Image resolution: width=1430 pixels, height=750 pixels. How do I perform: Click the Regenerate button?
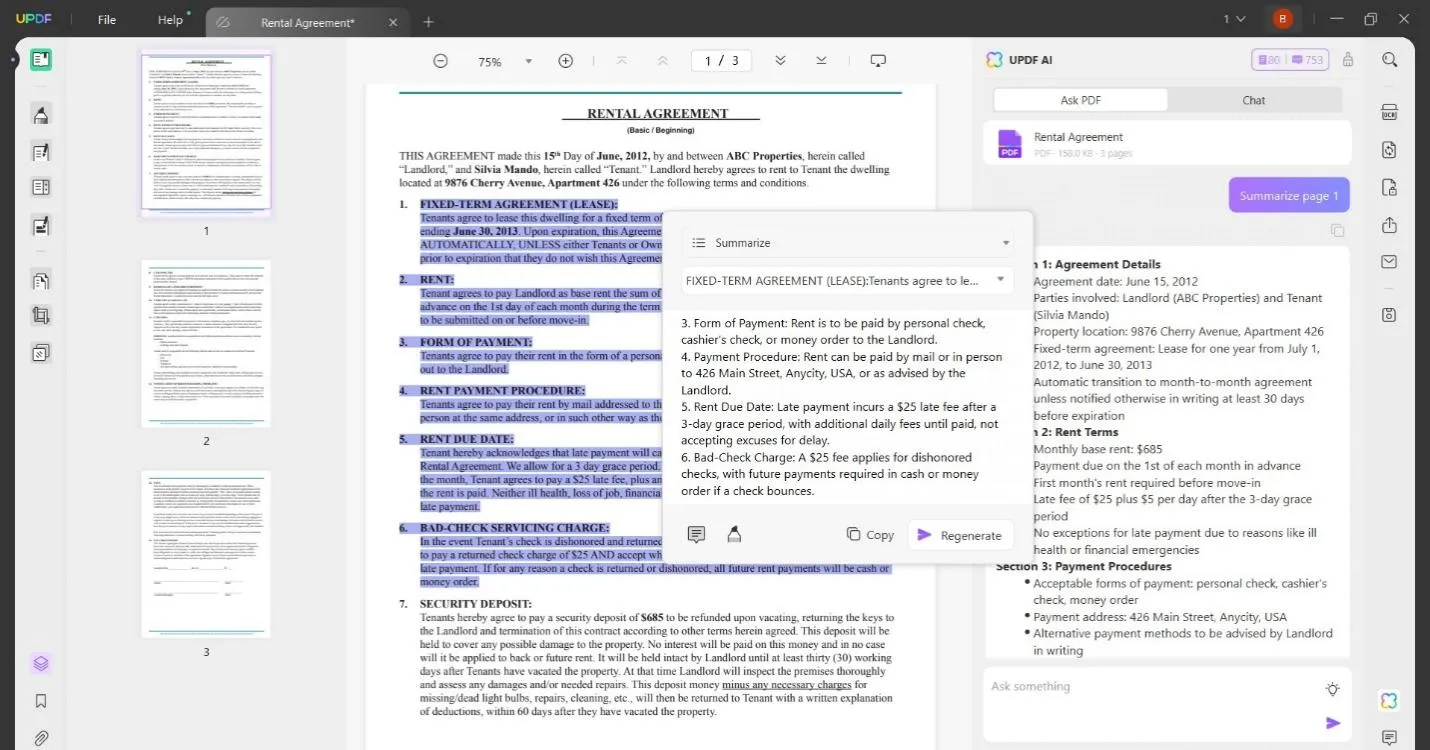(959, 535)
